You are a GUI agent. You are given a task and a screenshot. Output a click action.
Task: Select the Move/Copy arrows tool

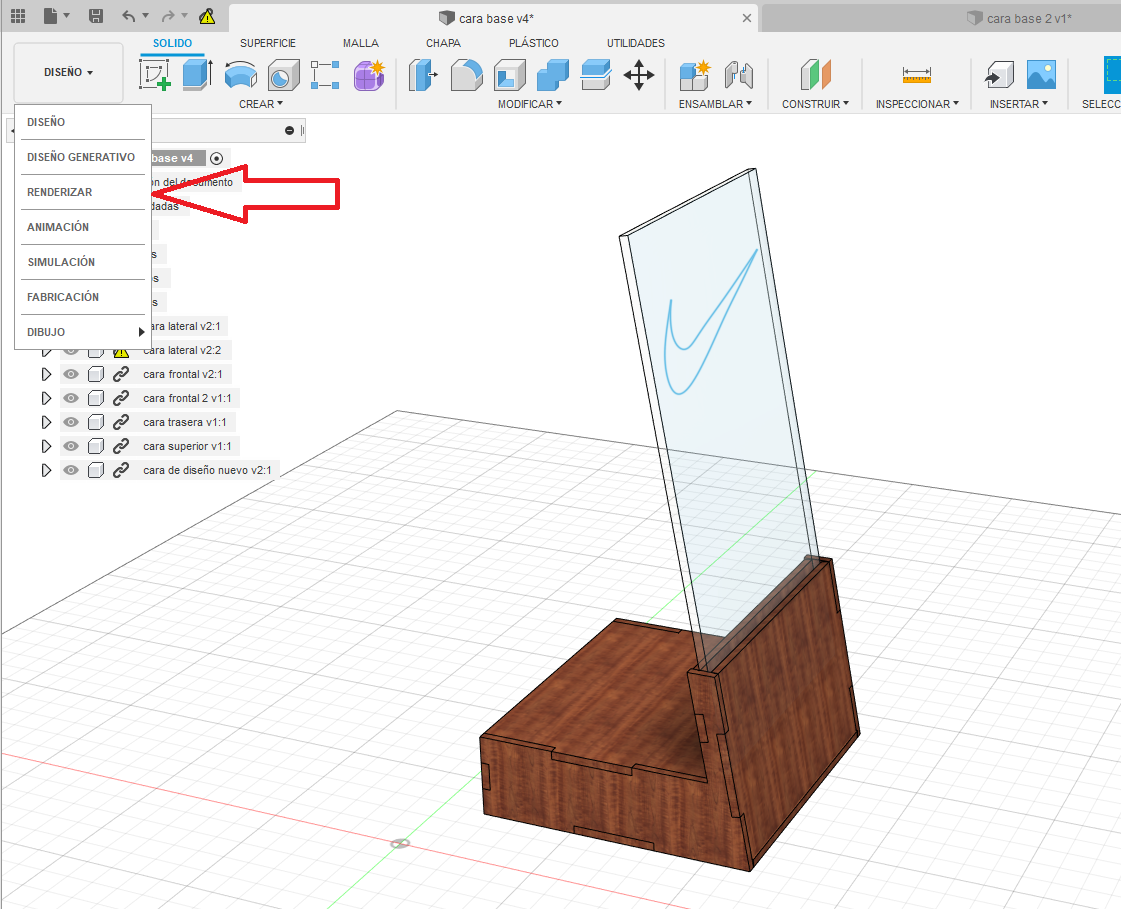tap(638, 75)
